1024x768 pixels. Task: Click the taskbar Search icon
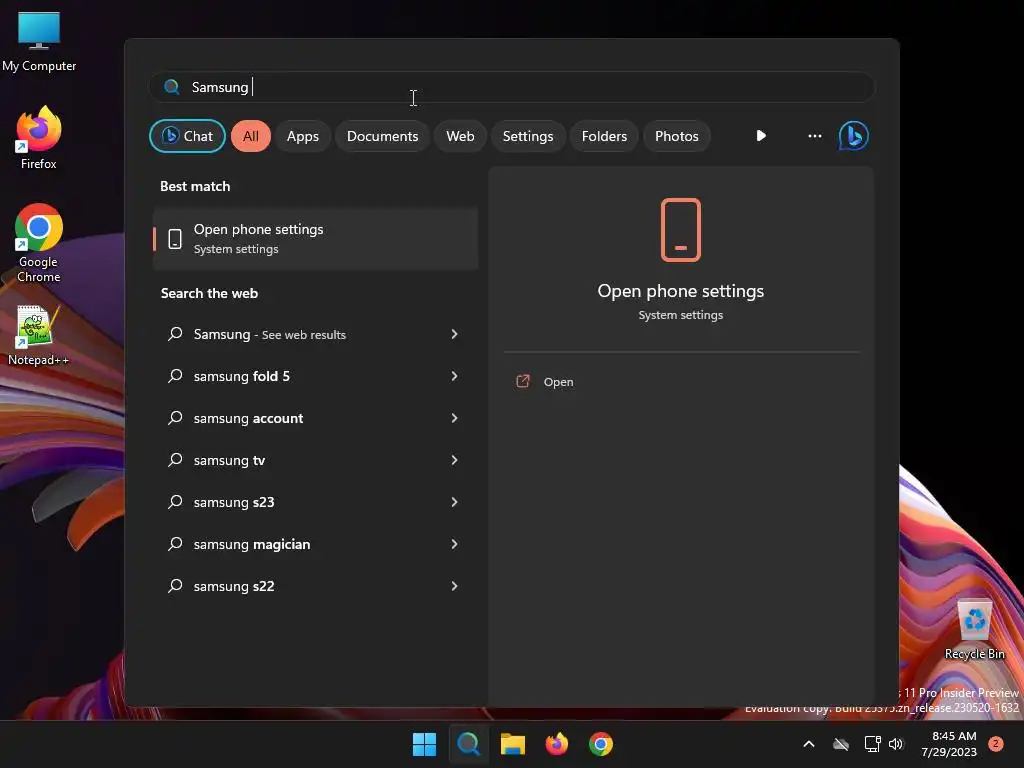click(x=468, y=744)
